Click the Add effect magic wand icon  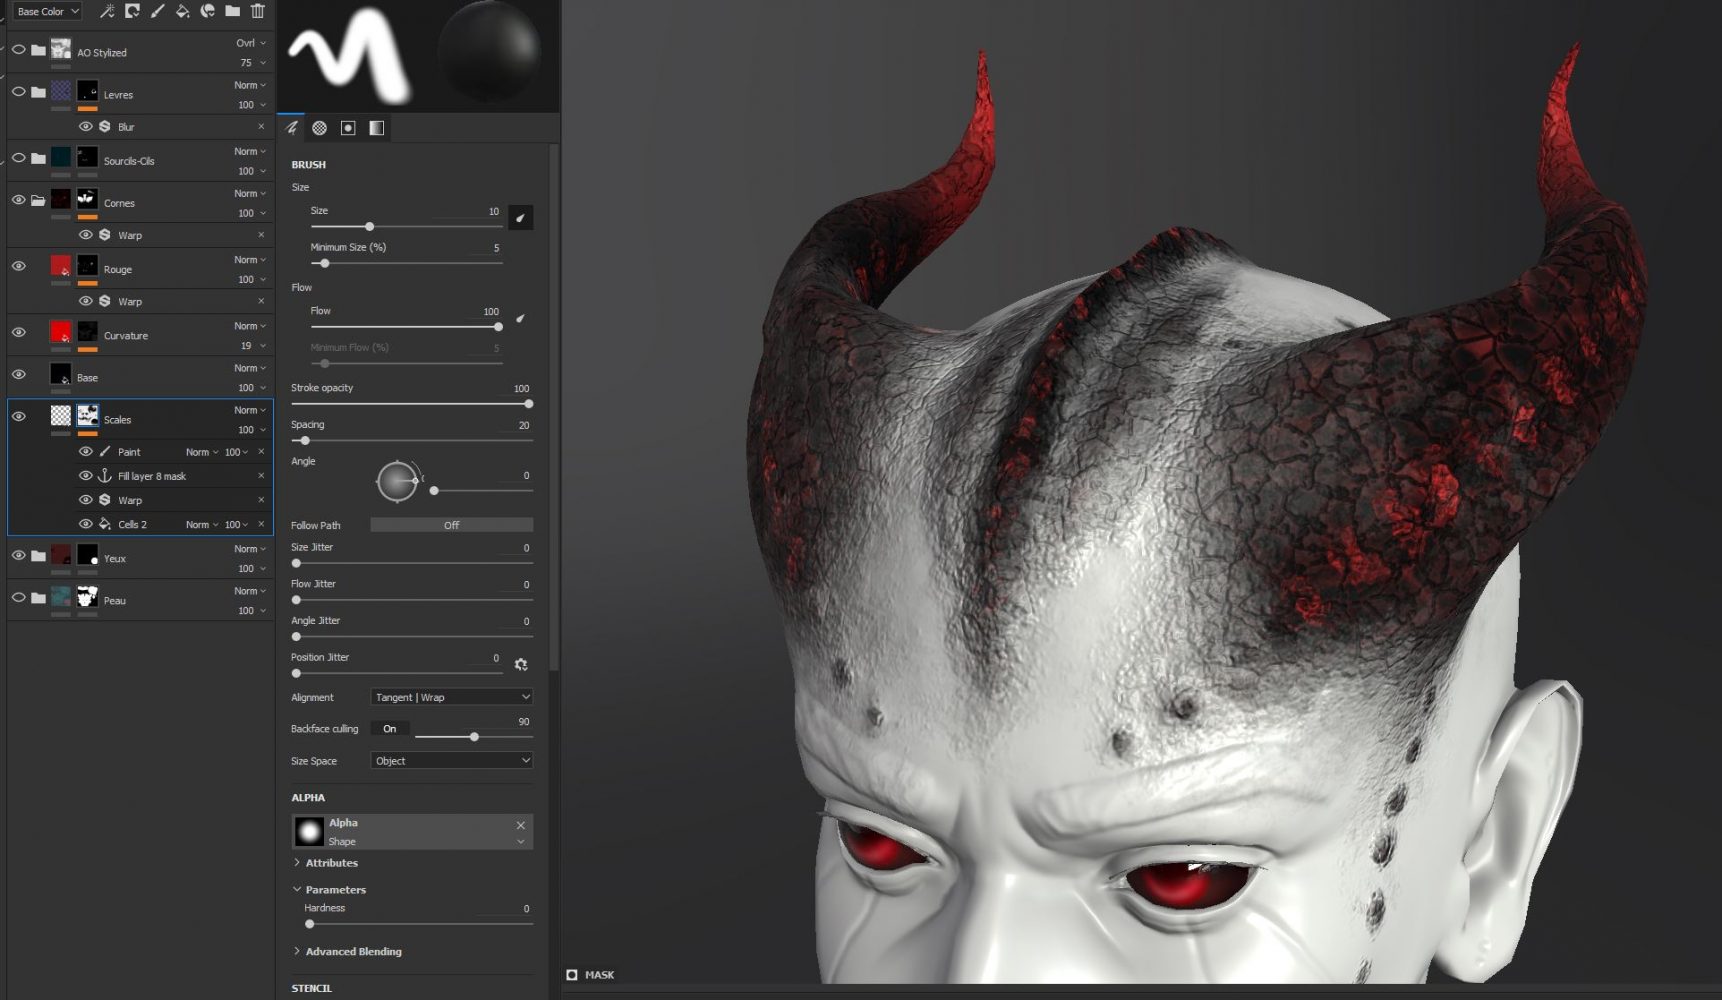[x=107, y=11]
